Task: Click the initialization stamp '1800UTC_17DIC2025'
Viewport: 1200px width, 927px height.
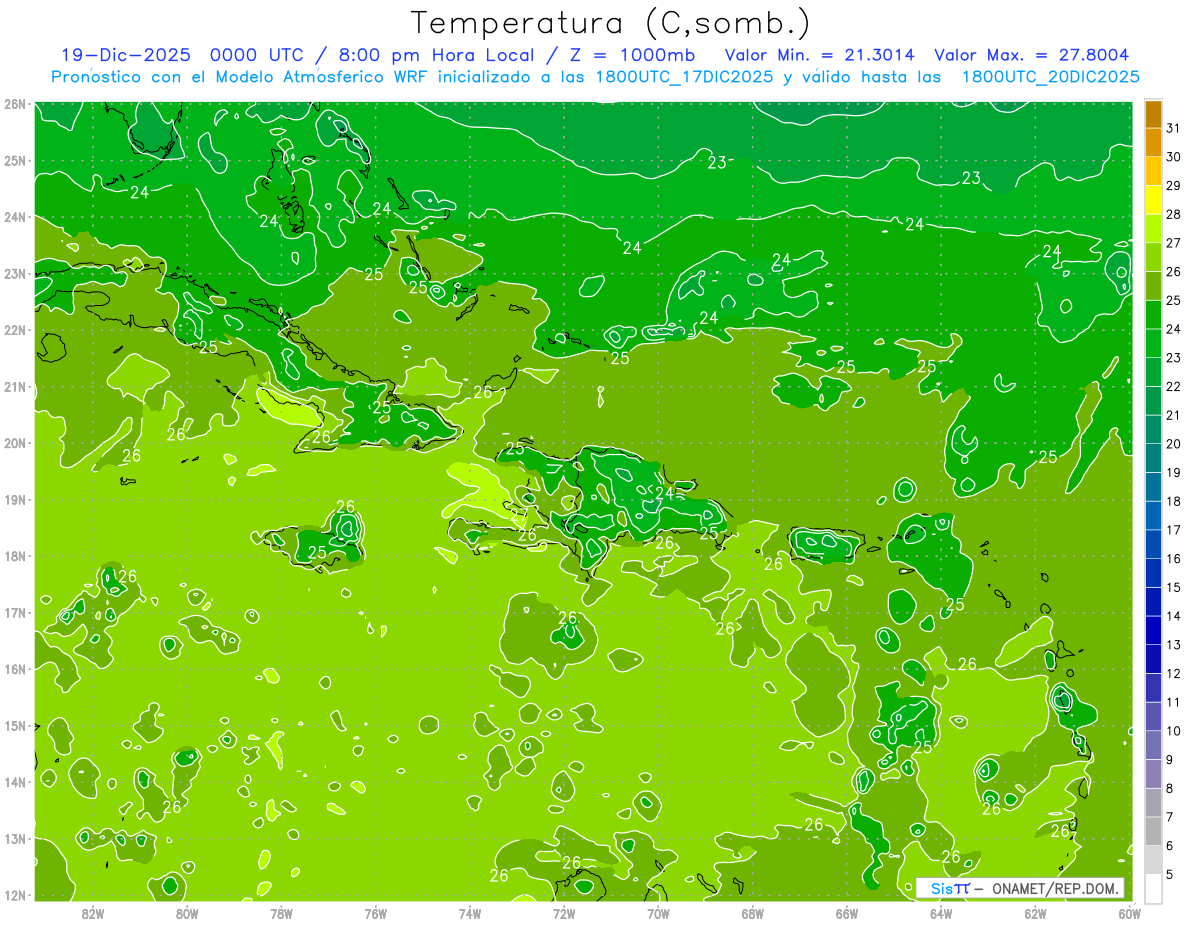Action: 684,77
